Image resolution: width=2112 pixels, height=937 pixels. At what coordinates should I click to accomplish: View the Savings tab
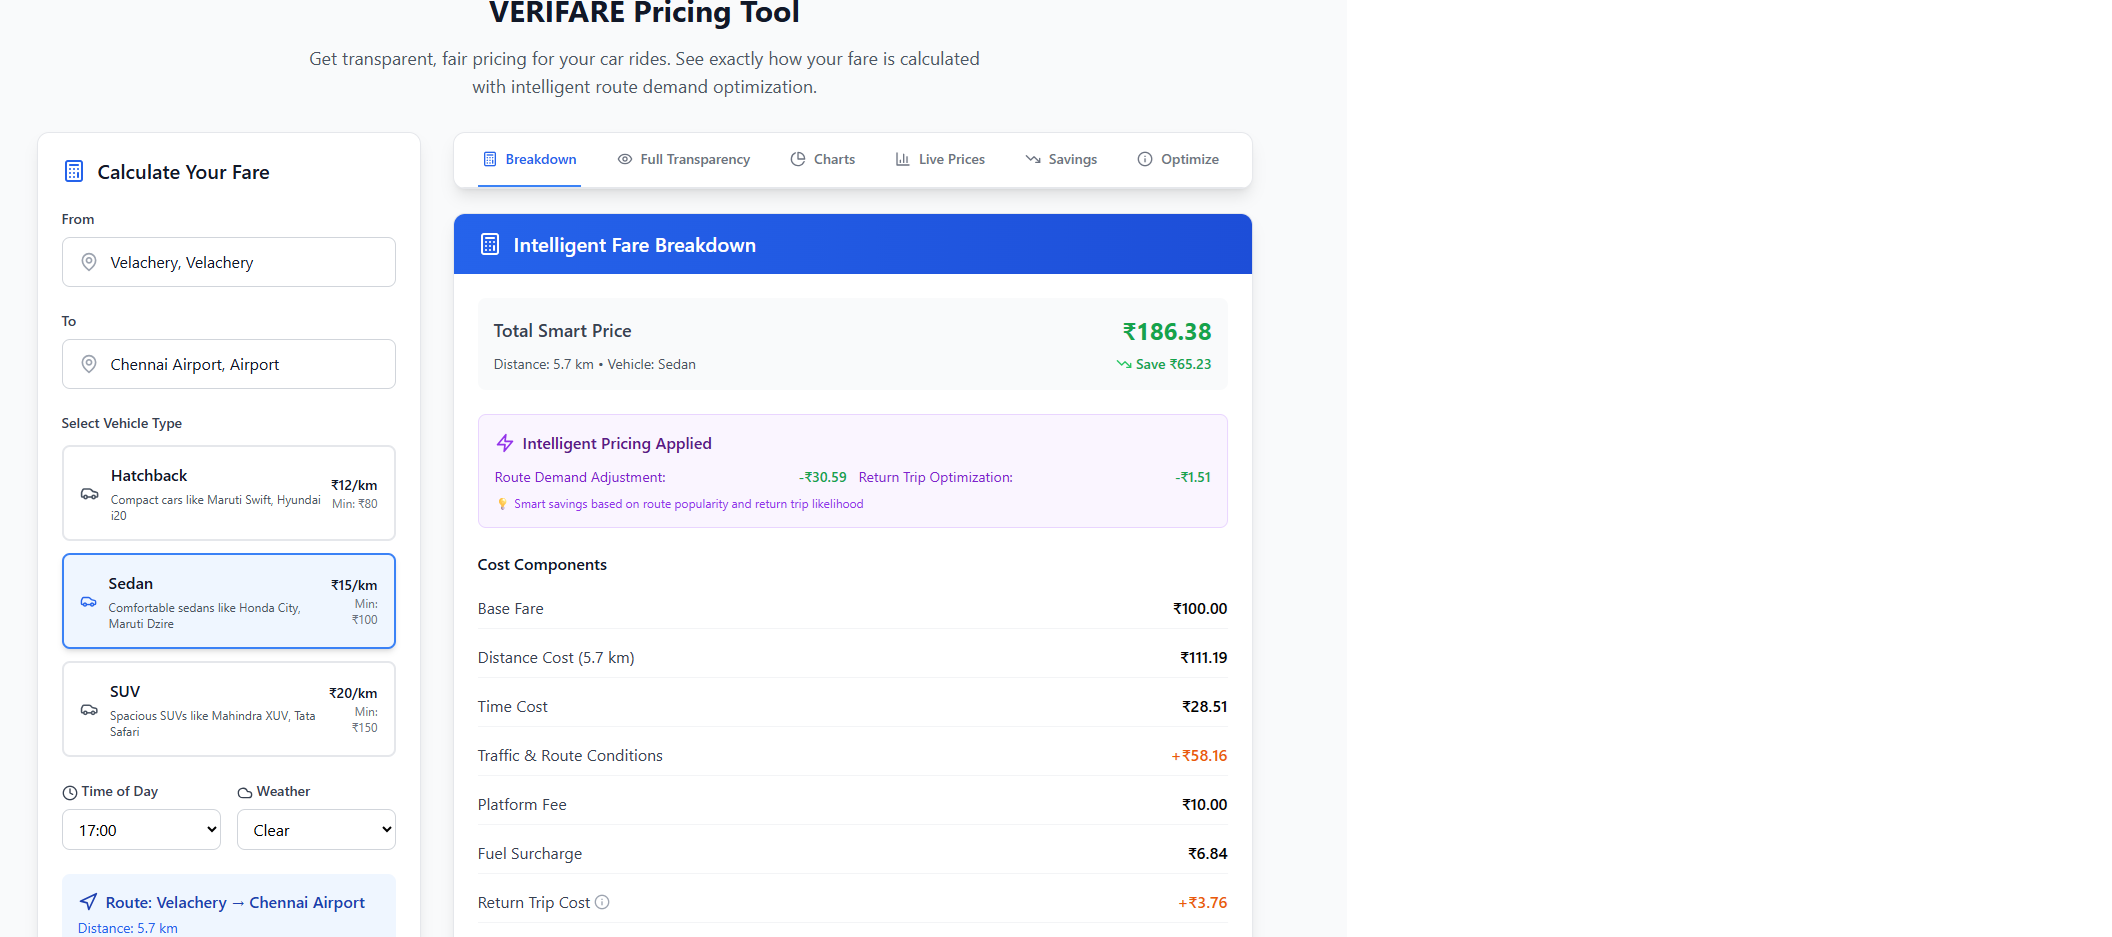click(x=1061, y=160)
